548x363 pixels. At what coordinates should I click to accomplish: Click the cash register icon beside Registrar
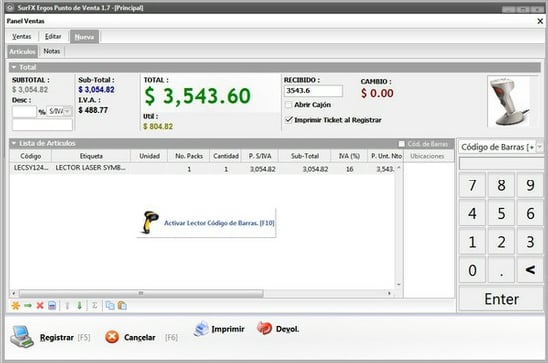click(x=22, y=336)
